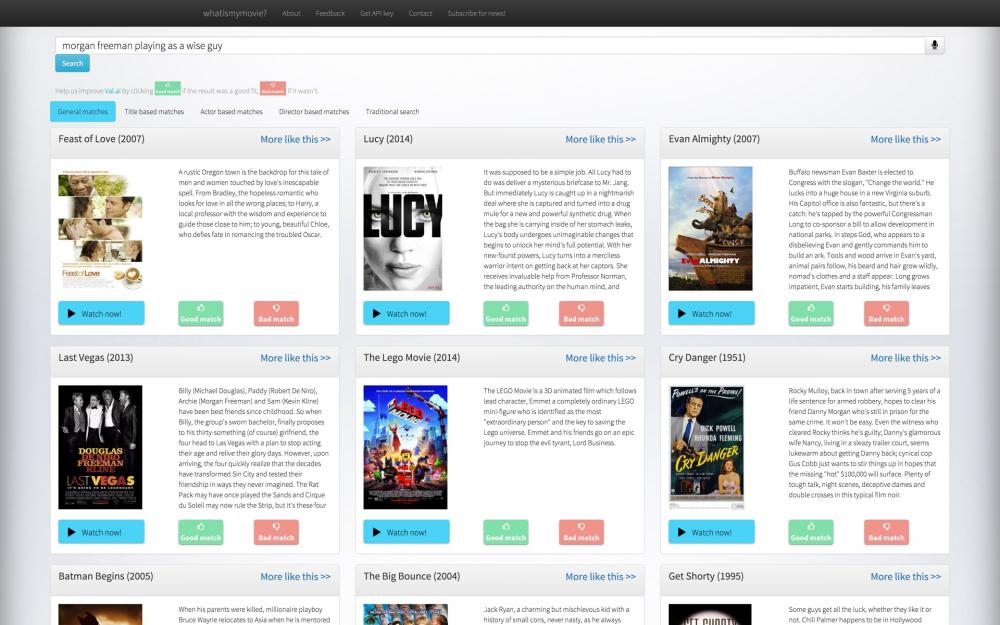1000x625 pixels.
Task: Switch to Actor based matches tab
Action: point(231,112)
